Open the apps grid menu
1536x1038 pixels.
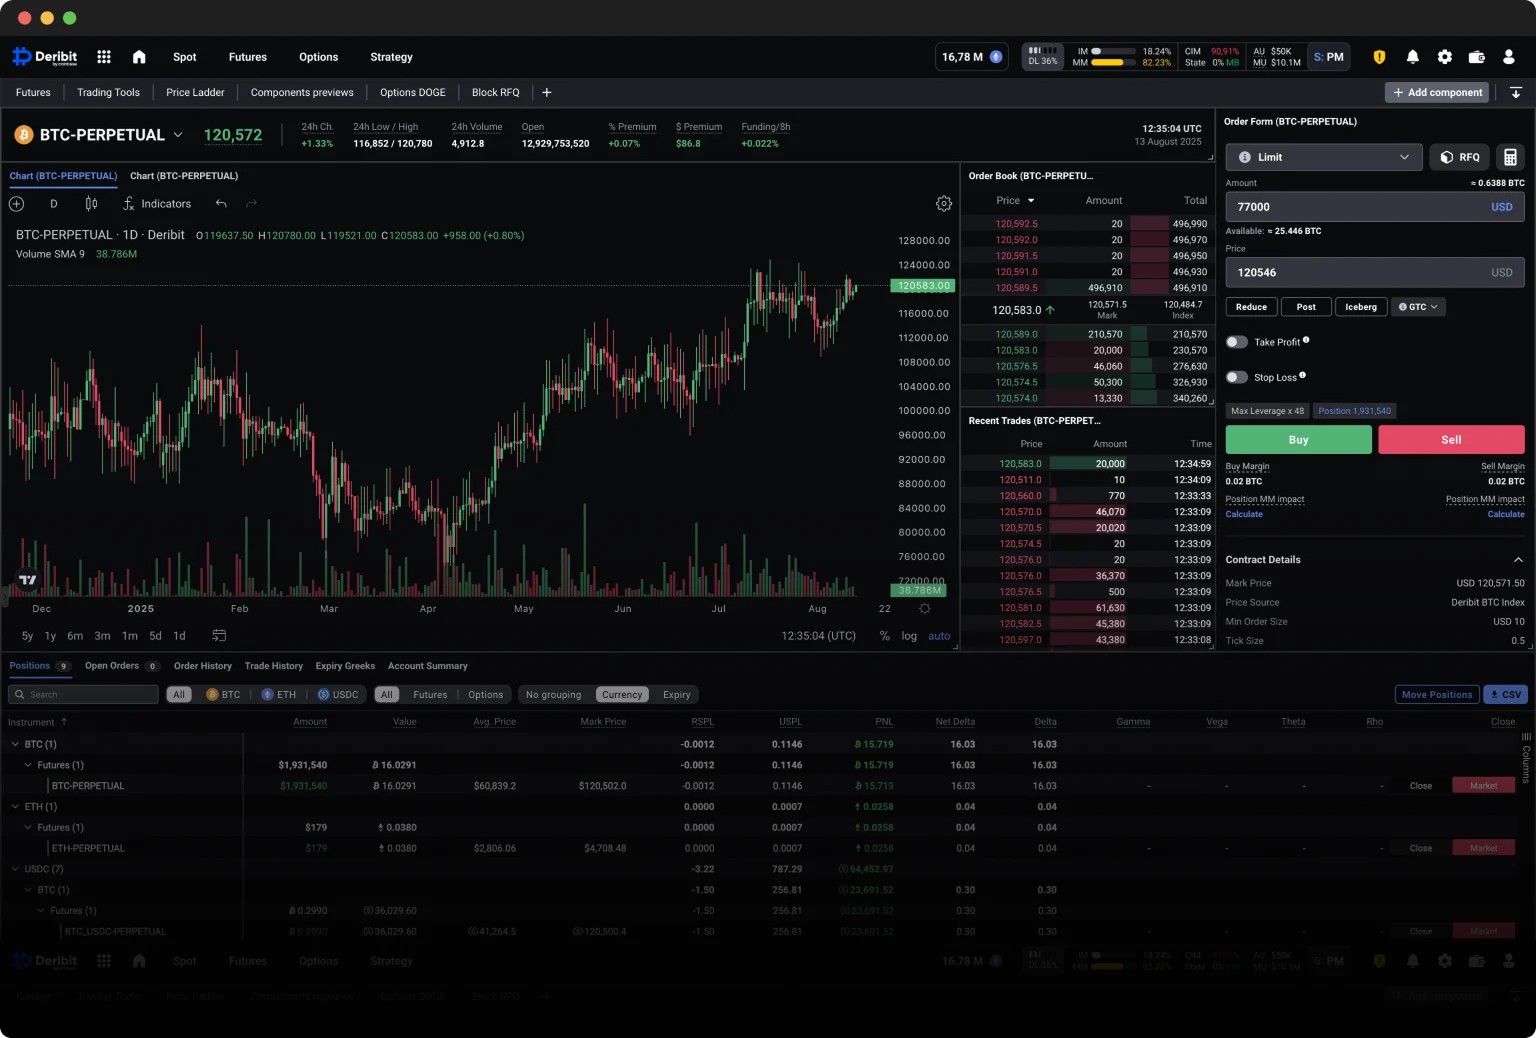tap(104, 57)
